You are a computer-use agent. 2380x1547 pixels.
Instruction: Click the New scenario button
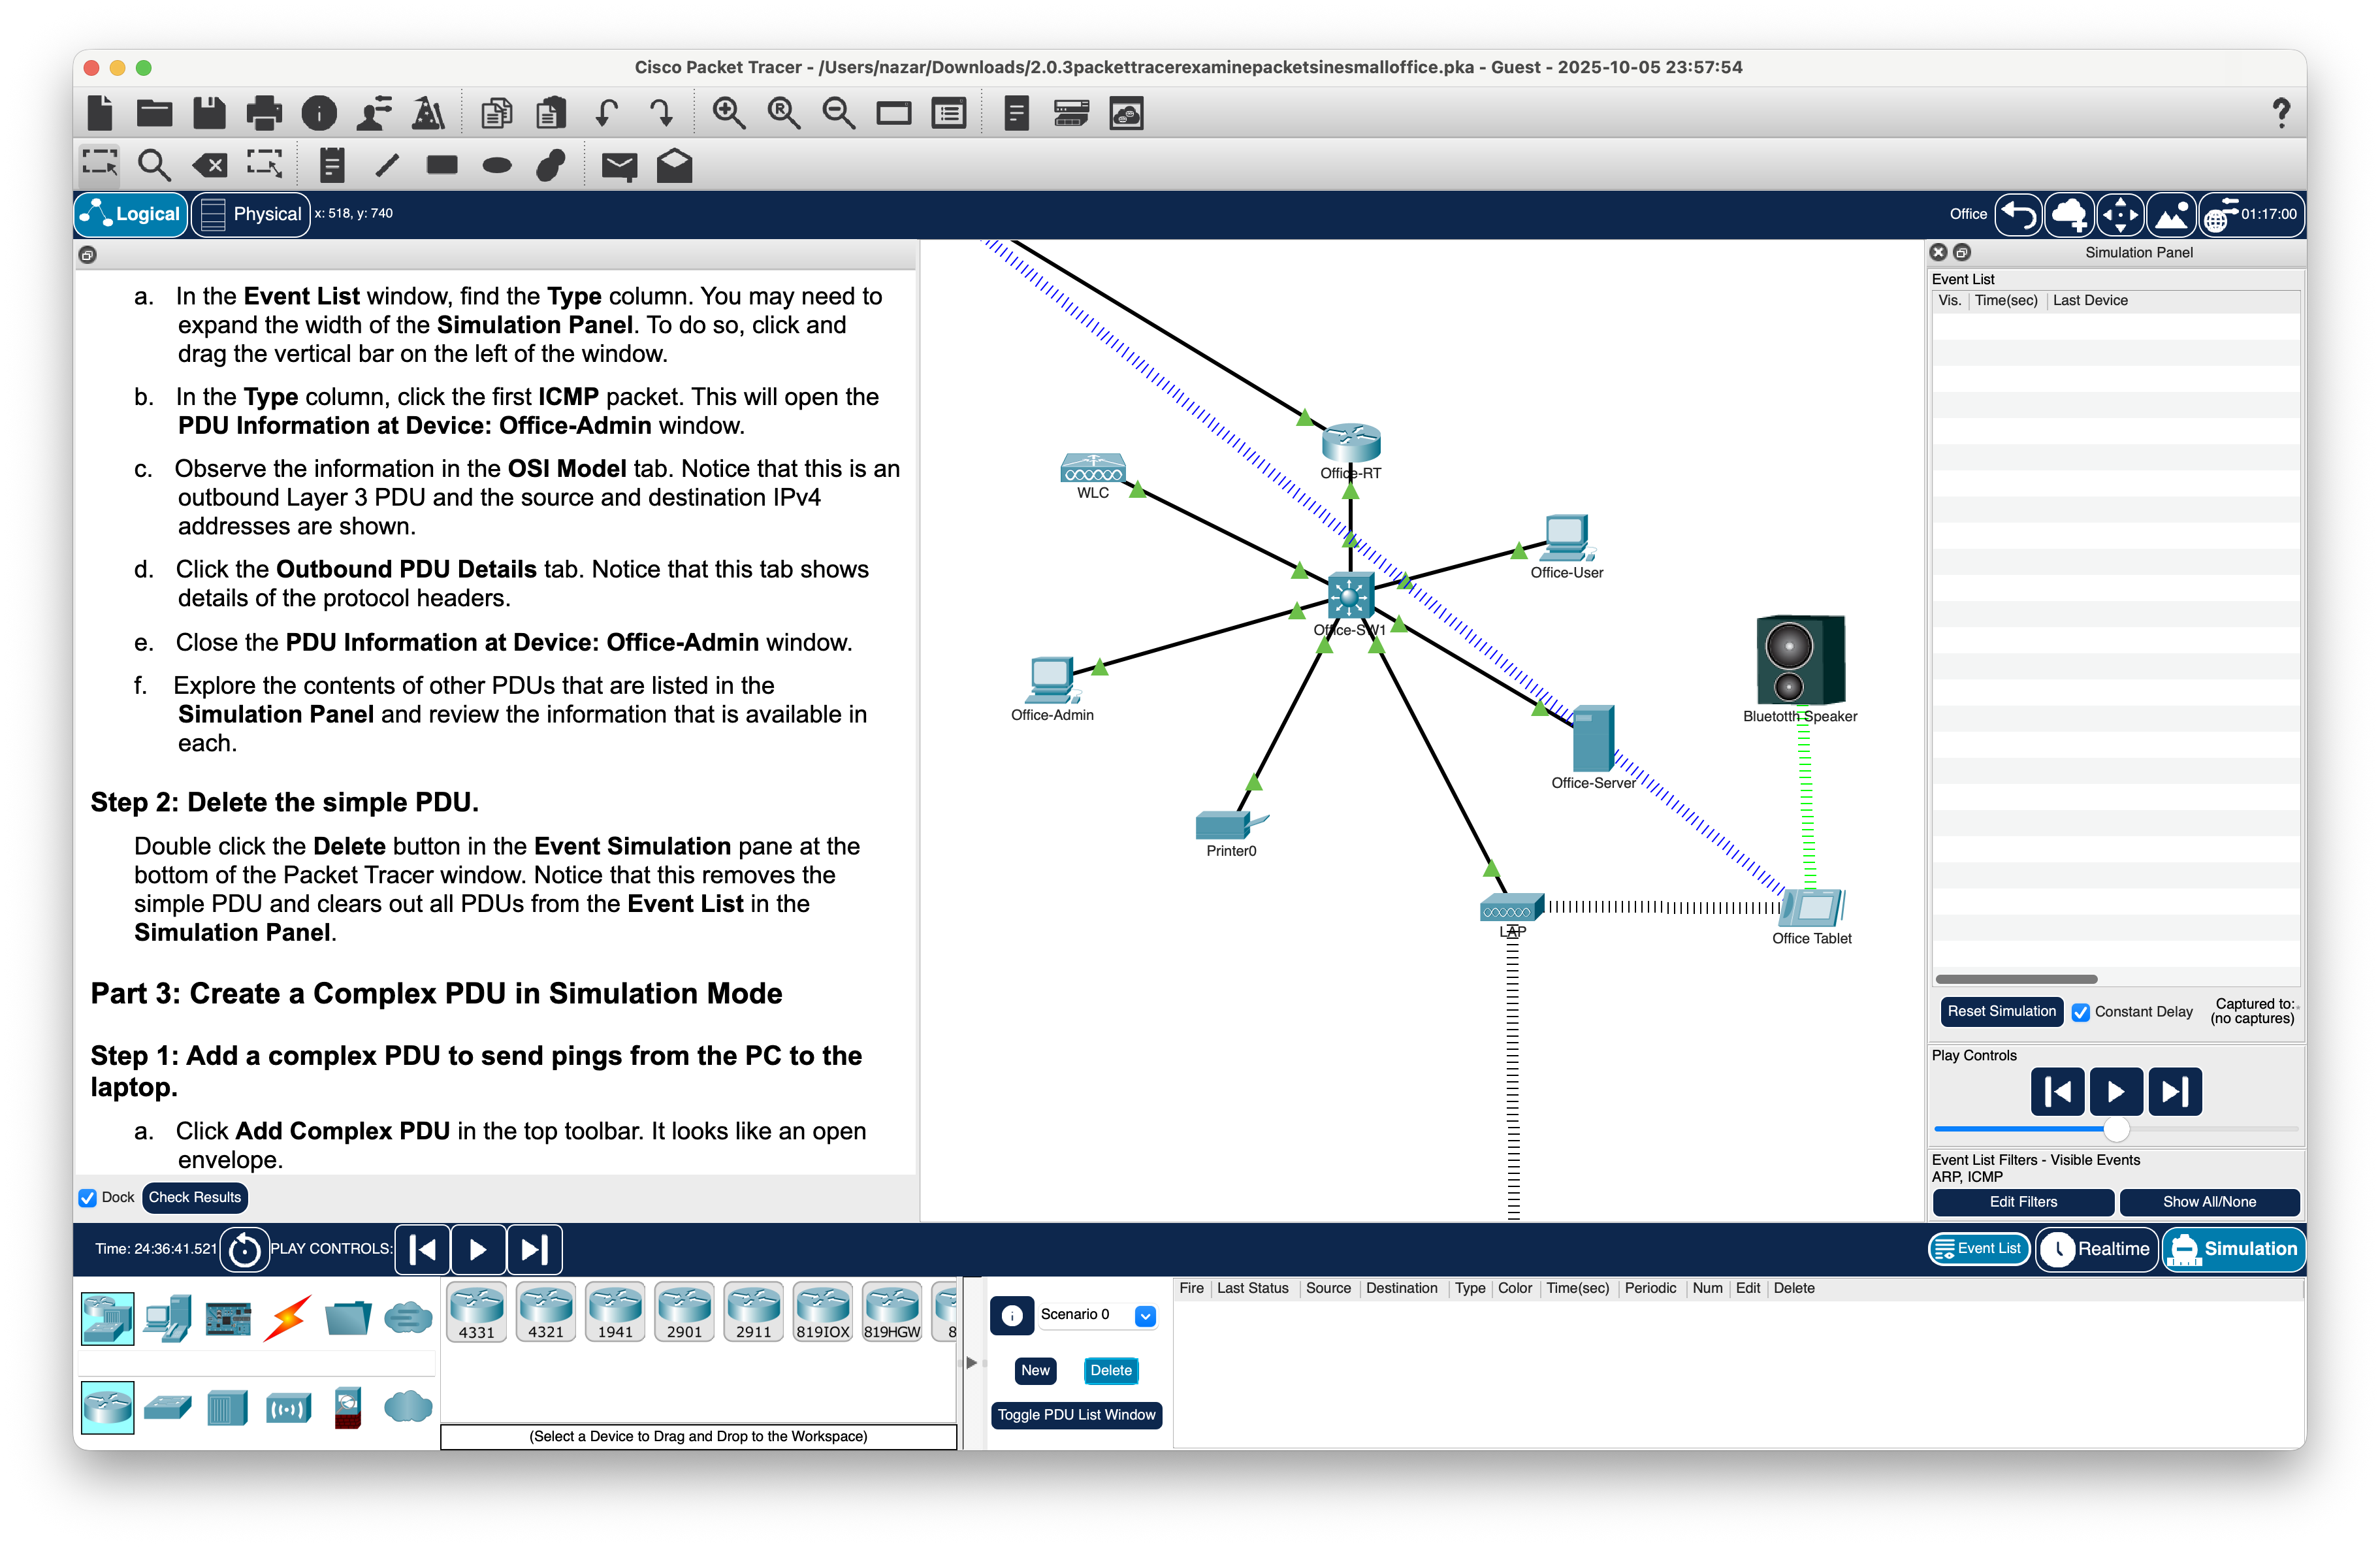1035,1371
